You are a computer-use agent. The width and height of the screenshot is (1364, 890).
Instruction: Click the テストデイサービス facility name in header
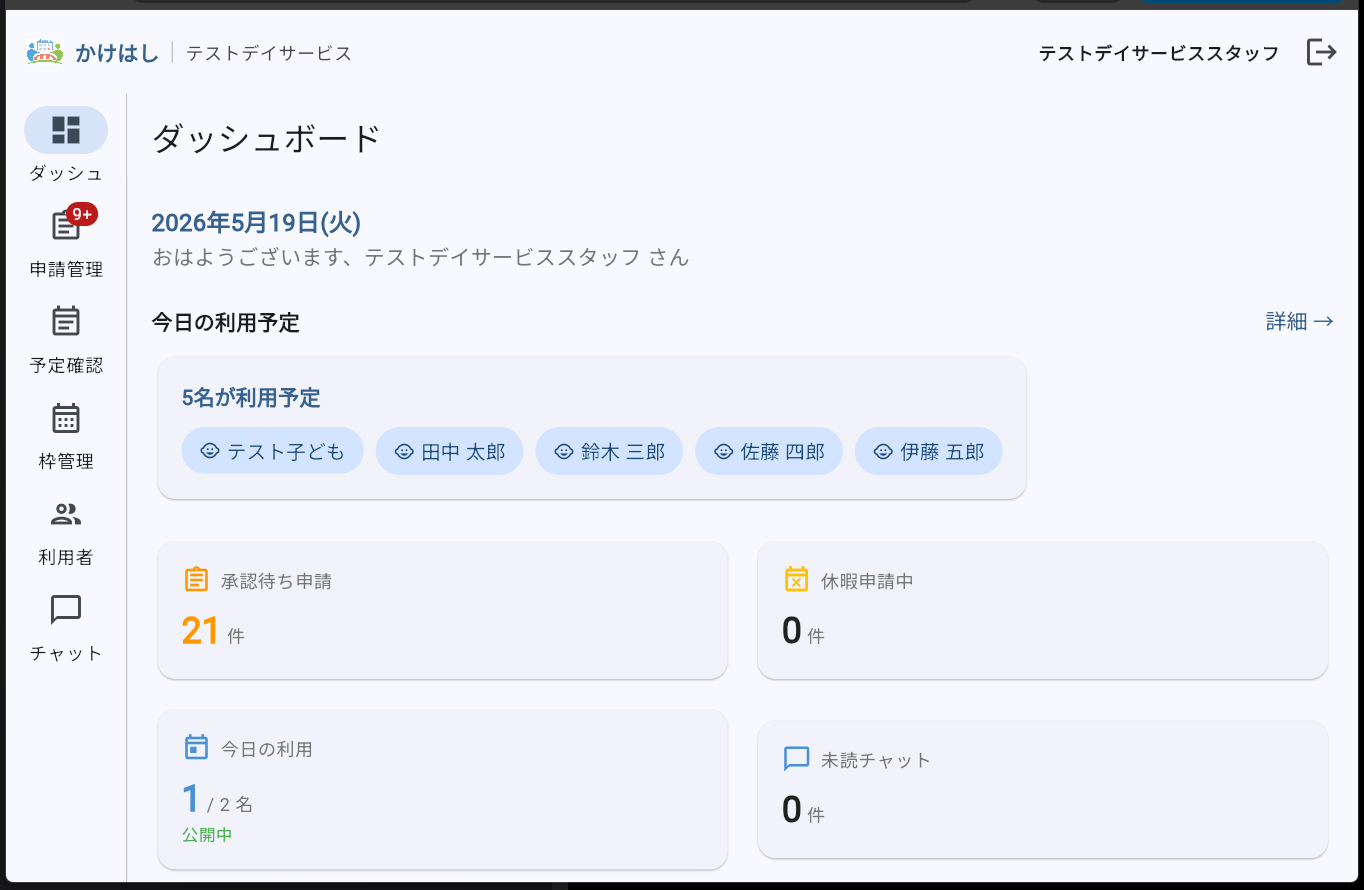269,53
